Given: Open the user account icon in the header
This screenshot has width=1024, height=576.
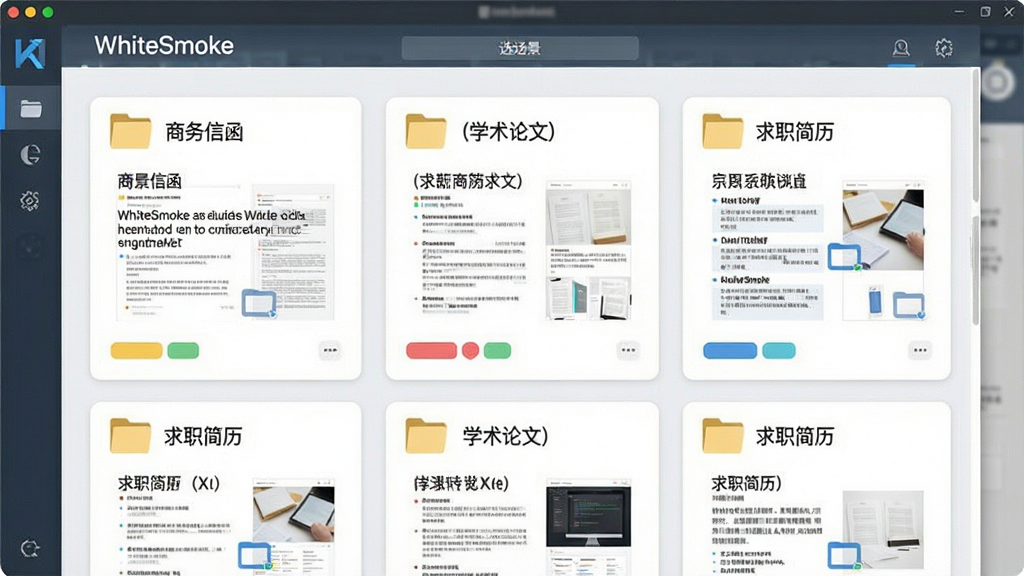Looking at the screenshot, I should pyautogui.click(x=901, y=48).
